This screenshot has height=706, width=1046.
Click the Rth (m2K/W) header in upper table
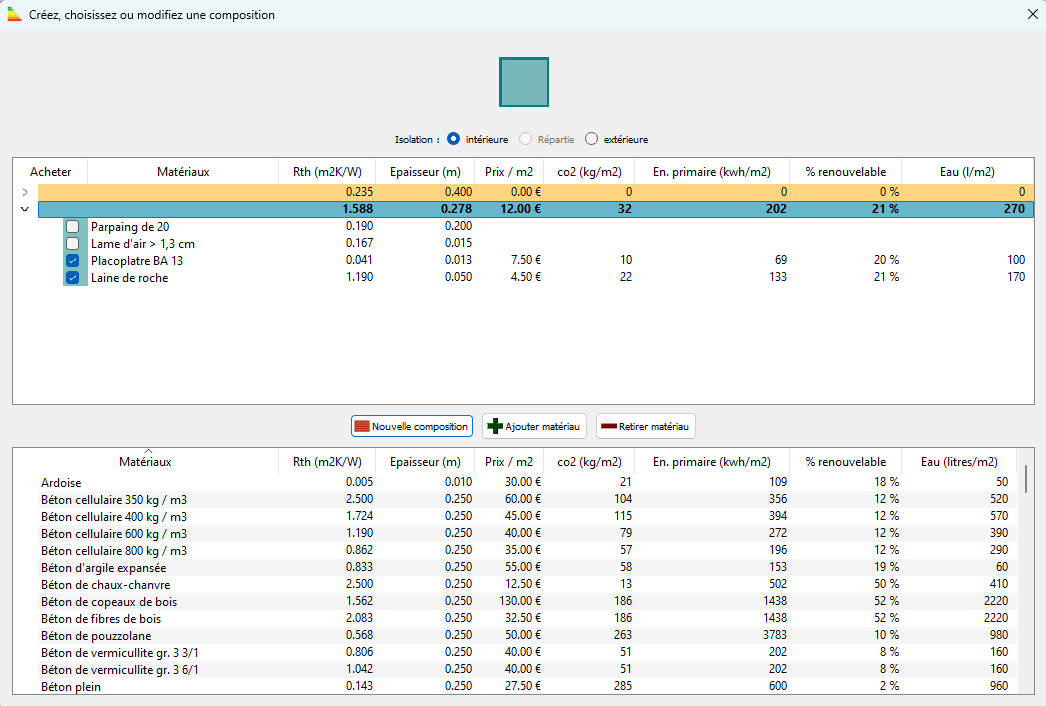coord(326,172)
